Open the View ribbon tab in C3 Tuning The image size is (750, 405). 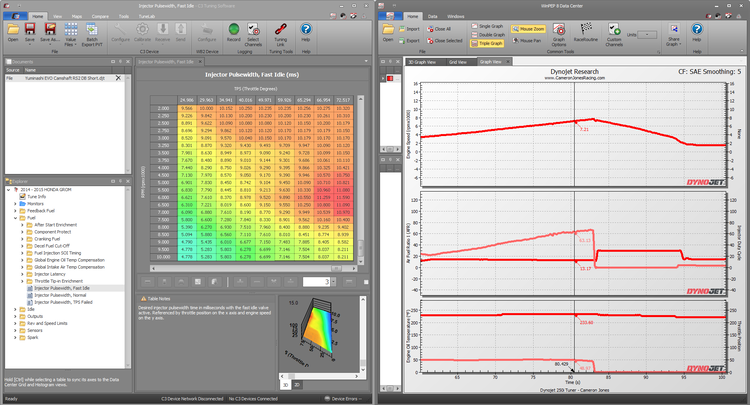pyautogui.click(x=57, y=16)
